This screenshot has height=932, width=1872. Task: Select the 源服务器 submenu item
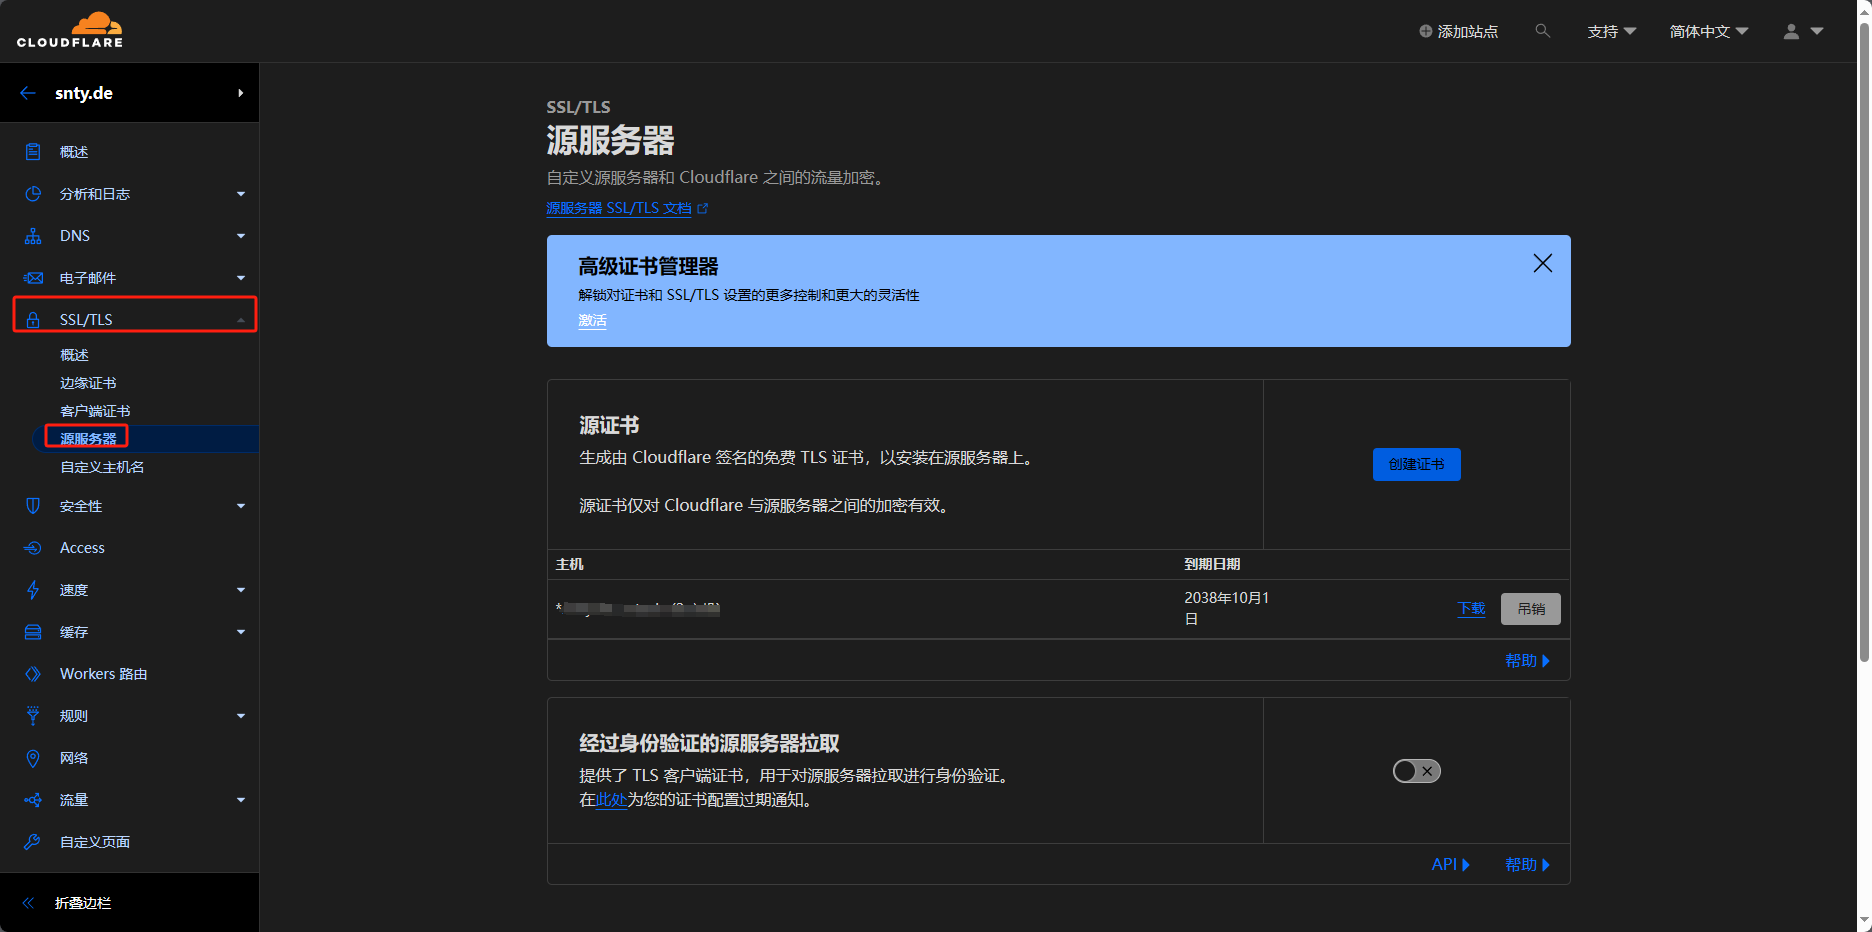click(x=88, y=439)
